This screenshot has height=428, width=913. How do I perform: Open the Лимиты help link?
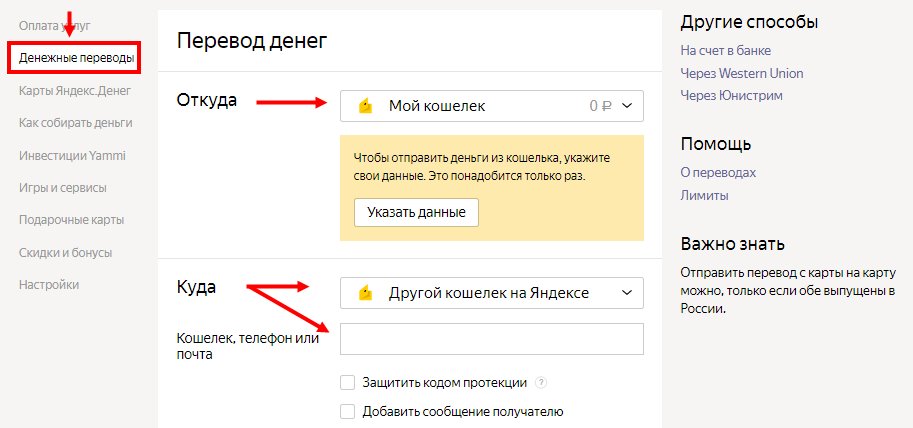(x=704, y=195)
